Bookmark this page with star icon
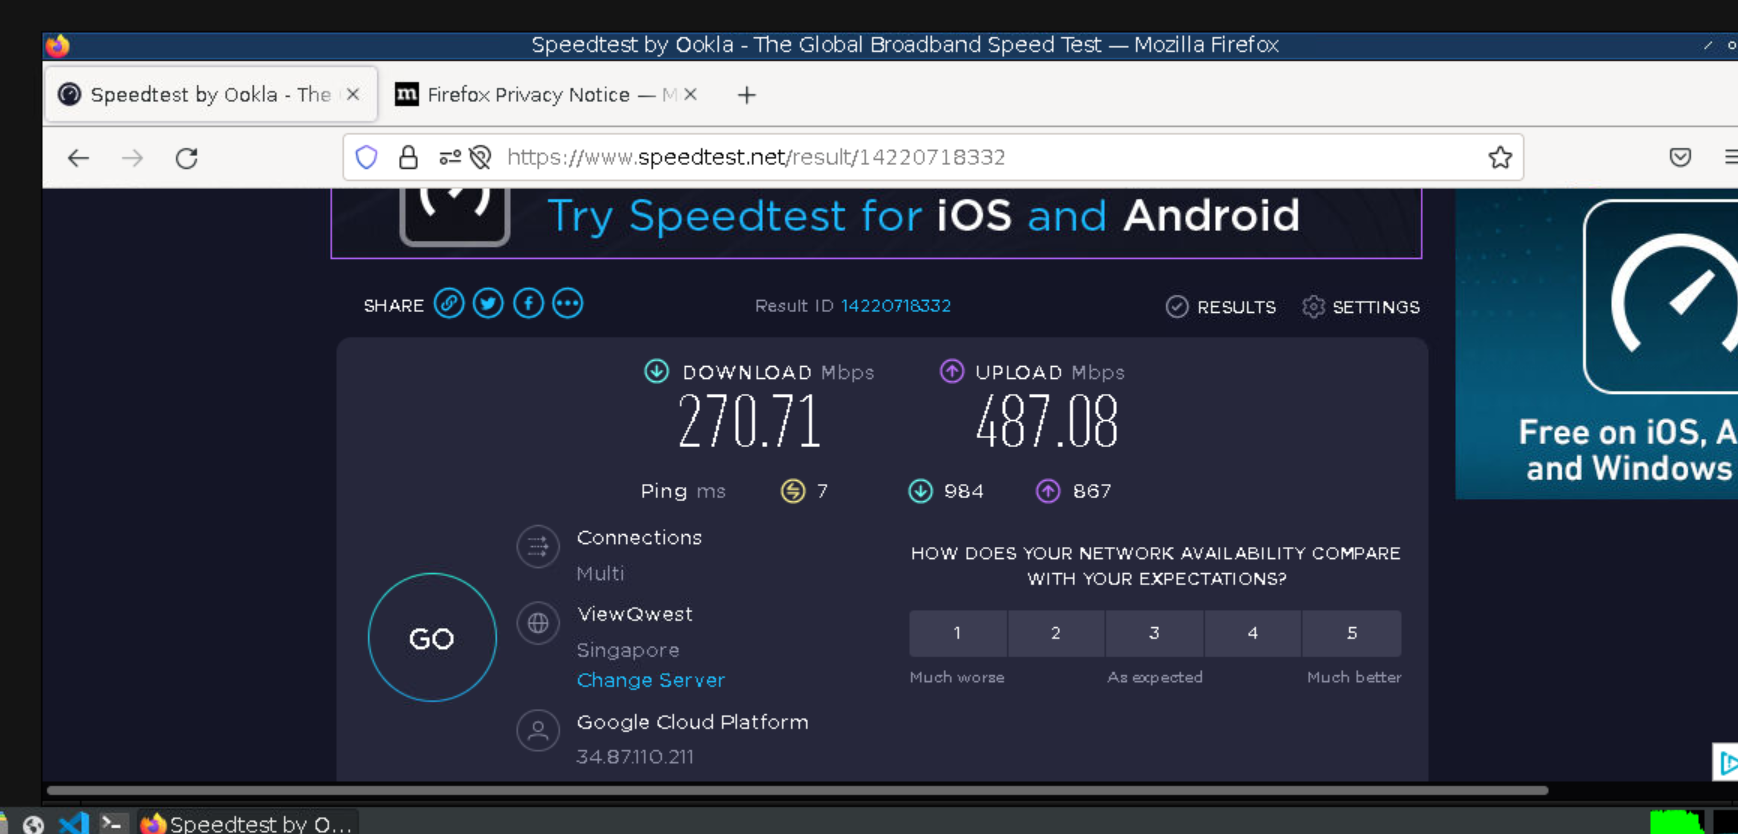This screenshot has width=1738, height=834. (1499, 157)
